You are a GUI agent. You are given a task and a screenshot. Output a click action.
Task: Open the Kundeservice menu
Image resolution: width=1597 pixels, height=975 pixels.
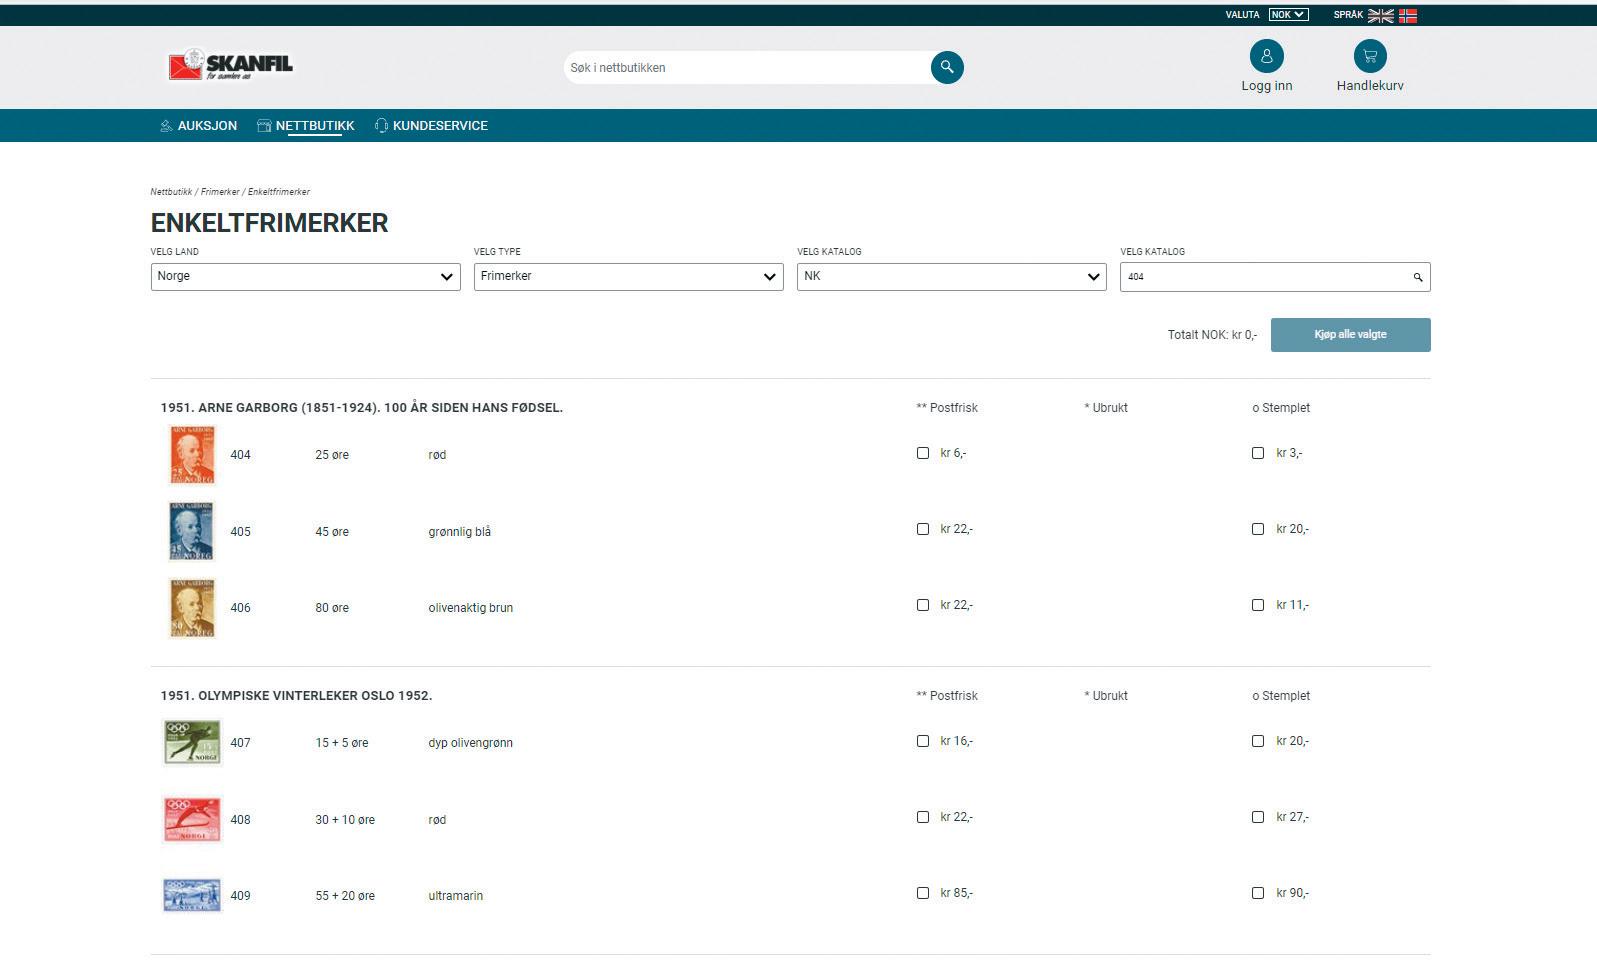point(431,126)
